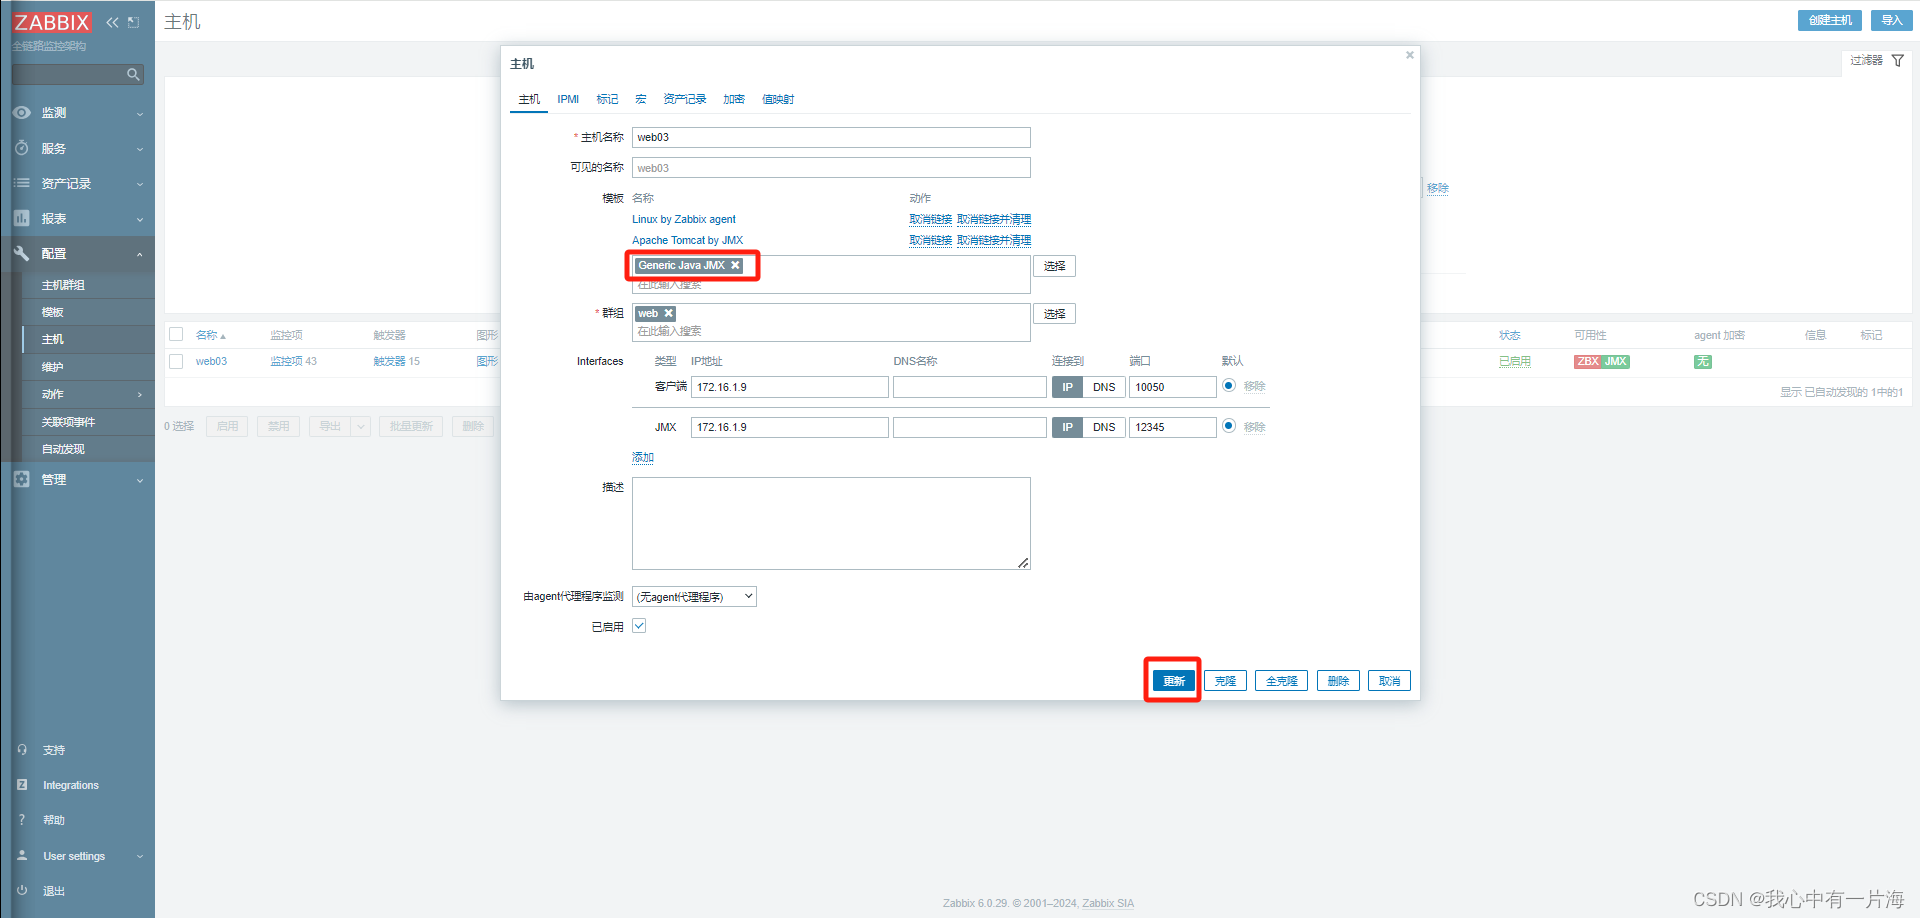Expand the 资产记录 sidebar menu
Viewport: 1920px width, 918px height.
pyautogui.click(x=140, y=184)
